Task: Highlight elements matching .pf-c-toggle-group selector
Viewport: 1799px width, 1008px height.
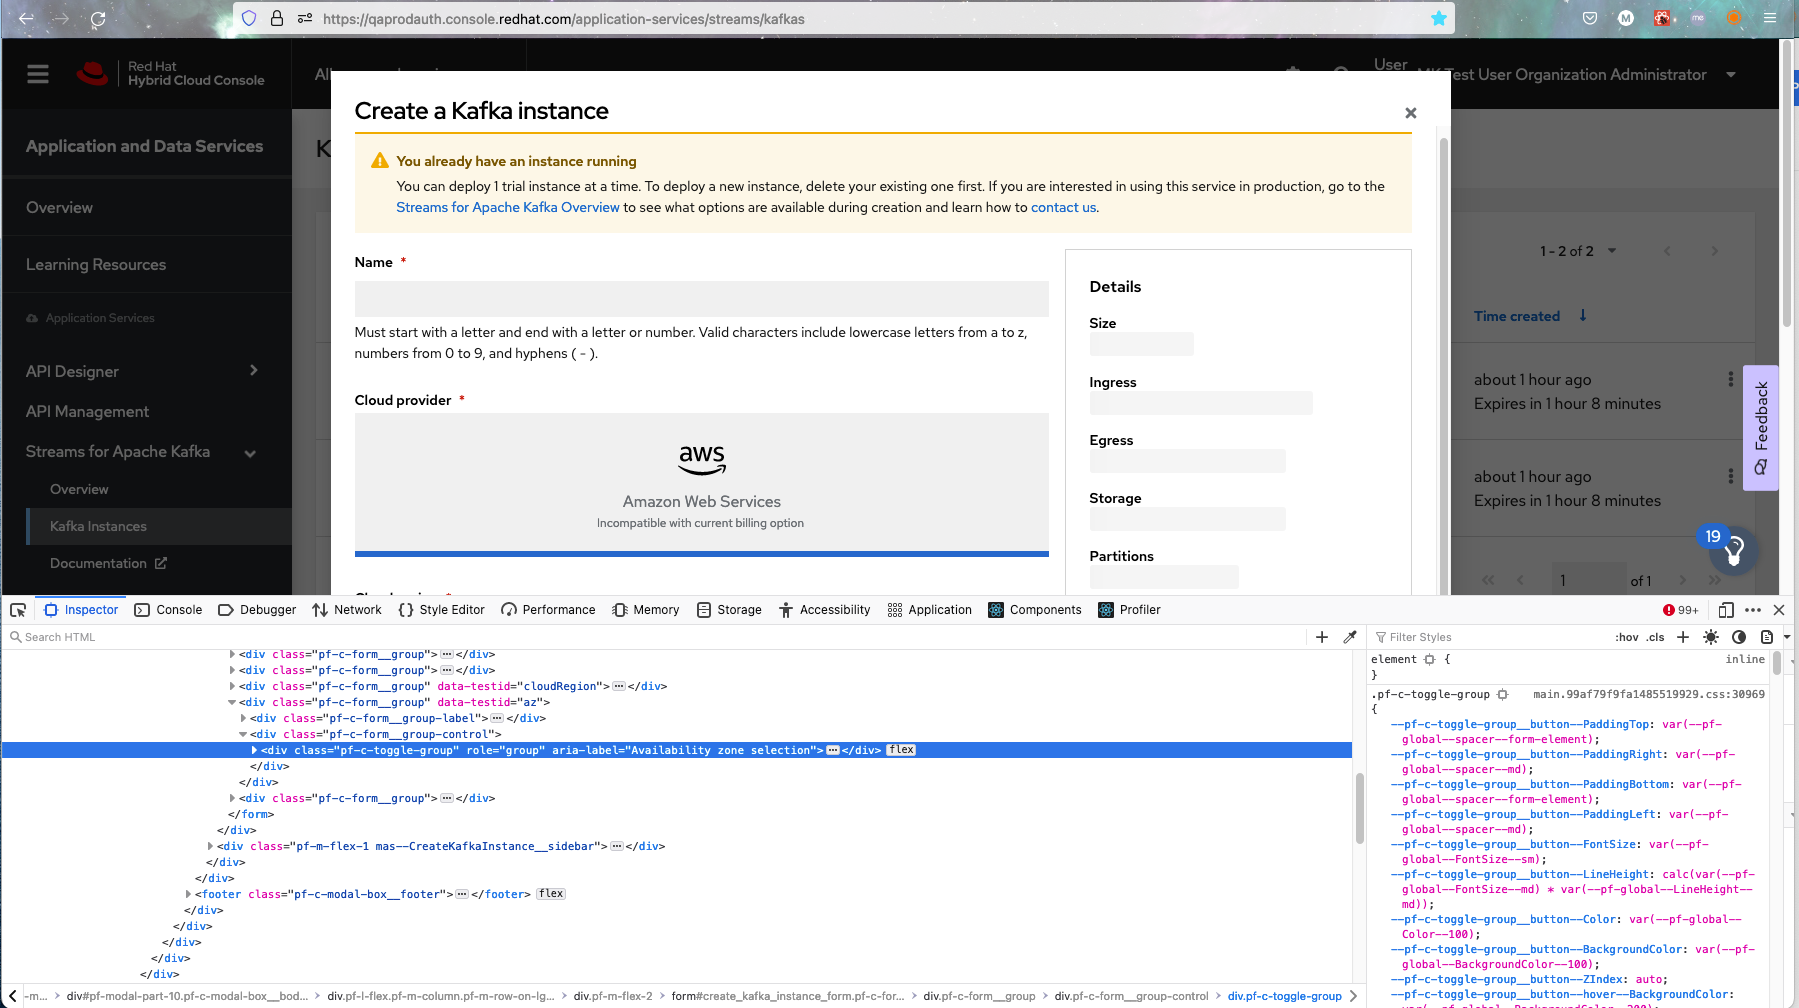Action: tap(1502, 694)
